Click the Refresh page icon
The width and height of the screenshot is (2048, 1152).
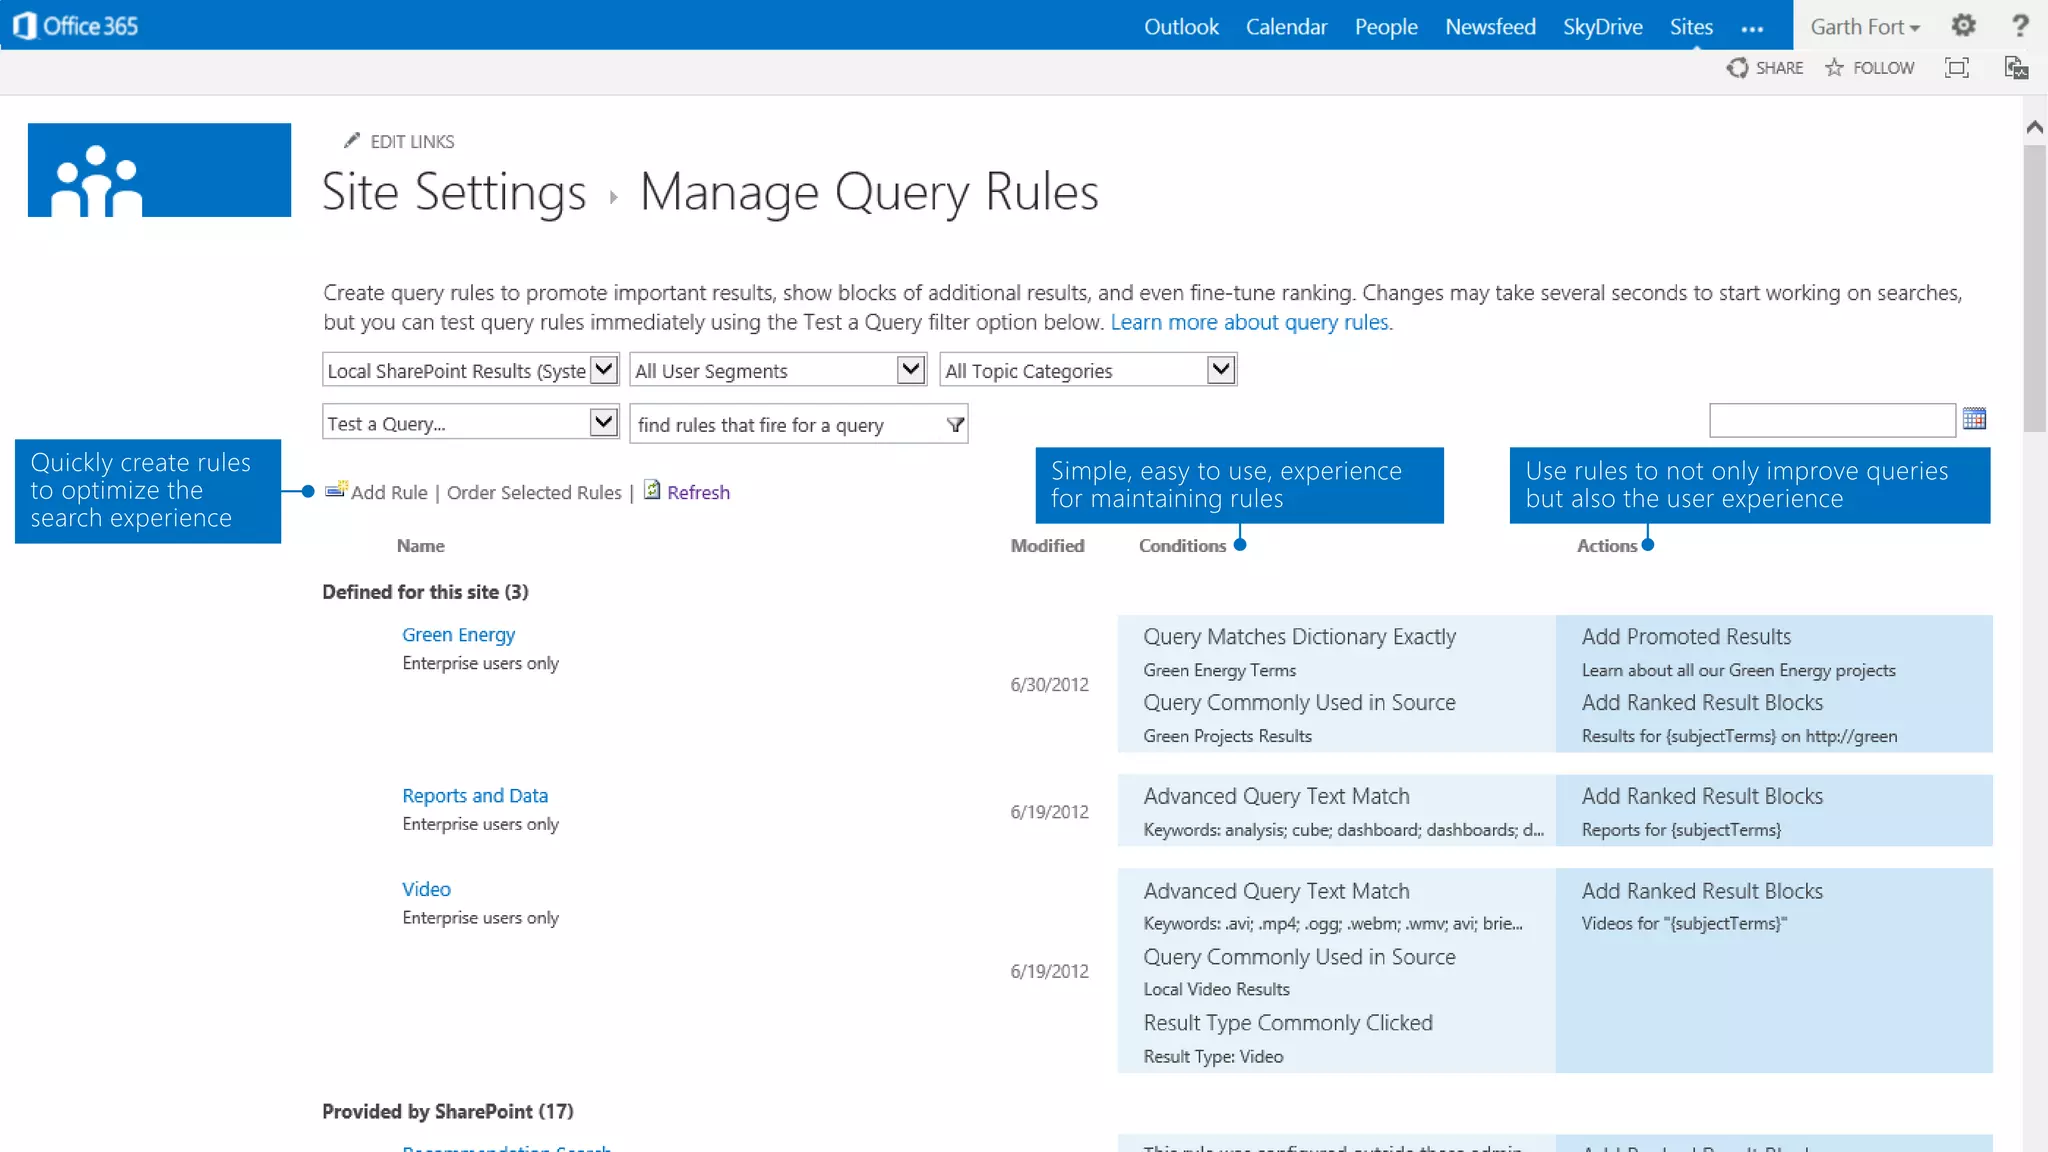click(x=652, y=490)
